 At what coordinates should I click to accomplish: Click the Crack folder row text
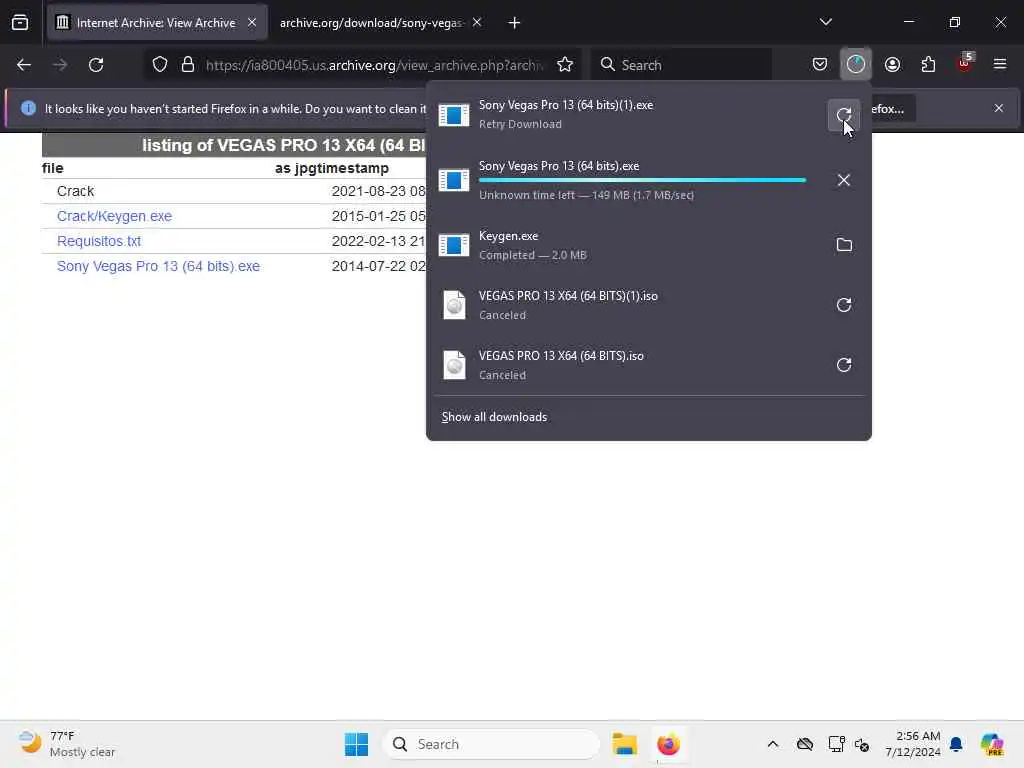tap(75, 191)
